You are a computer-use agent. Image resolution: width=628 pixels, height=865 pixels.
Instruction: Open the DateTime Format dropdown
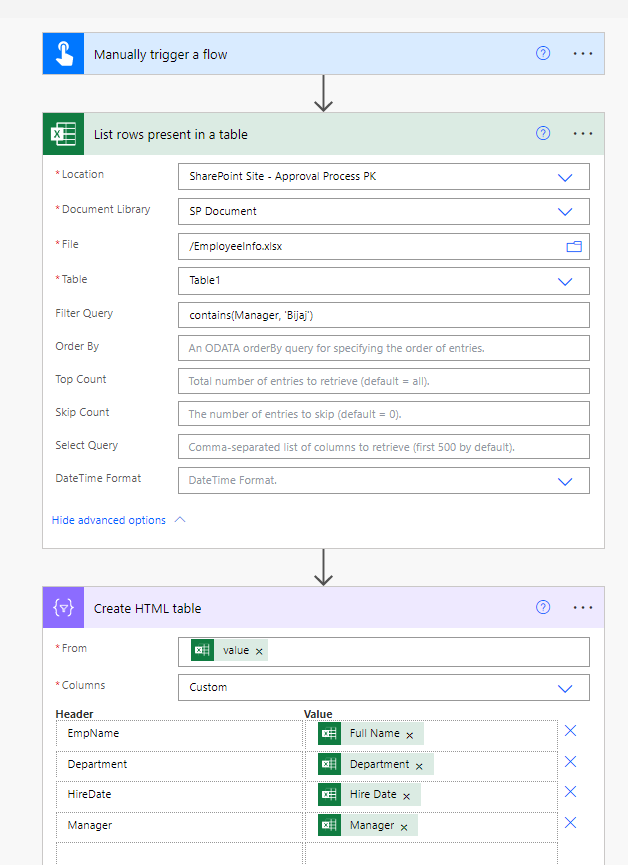(564, 481)
